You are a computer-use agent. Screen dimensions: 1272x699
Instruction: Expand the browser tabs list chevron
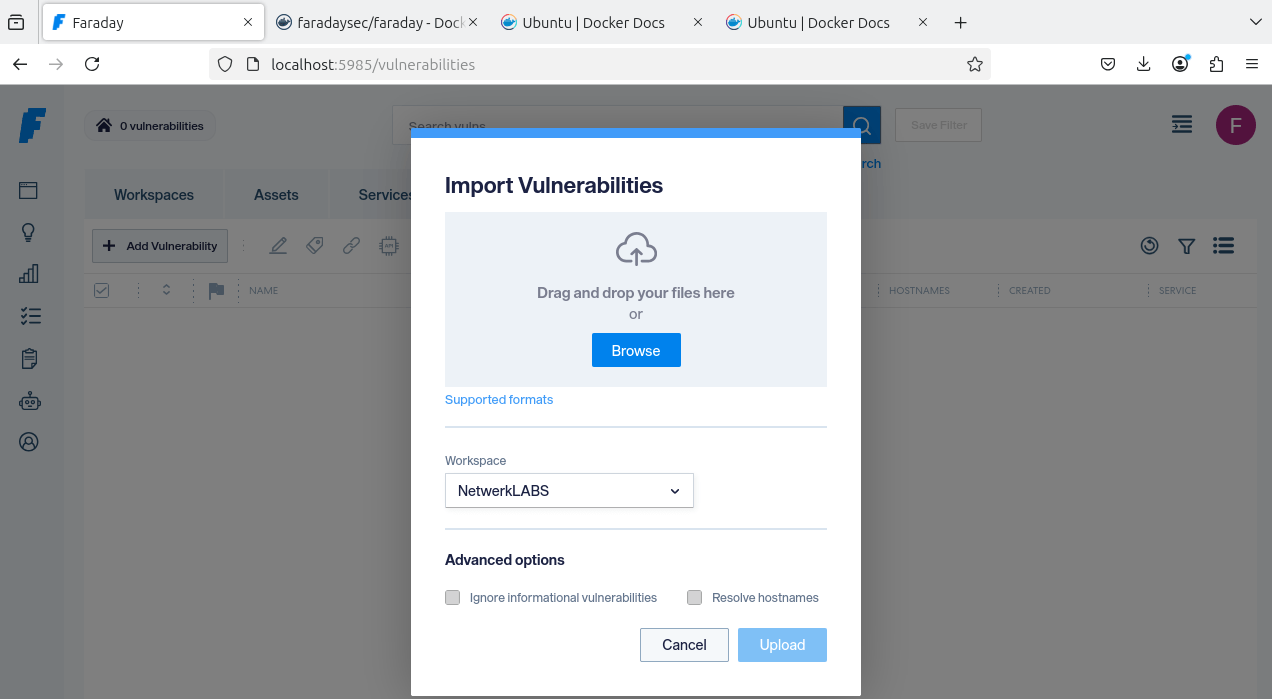[x=1255, y=22]
